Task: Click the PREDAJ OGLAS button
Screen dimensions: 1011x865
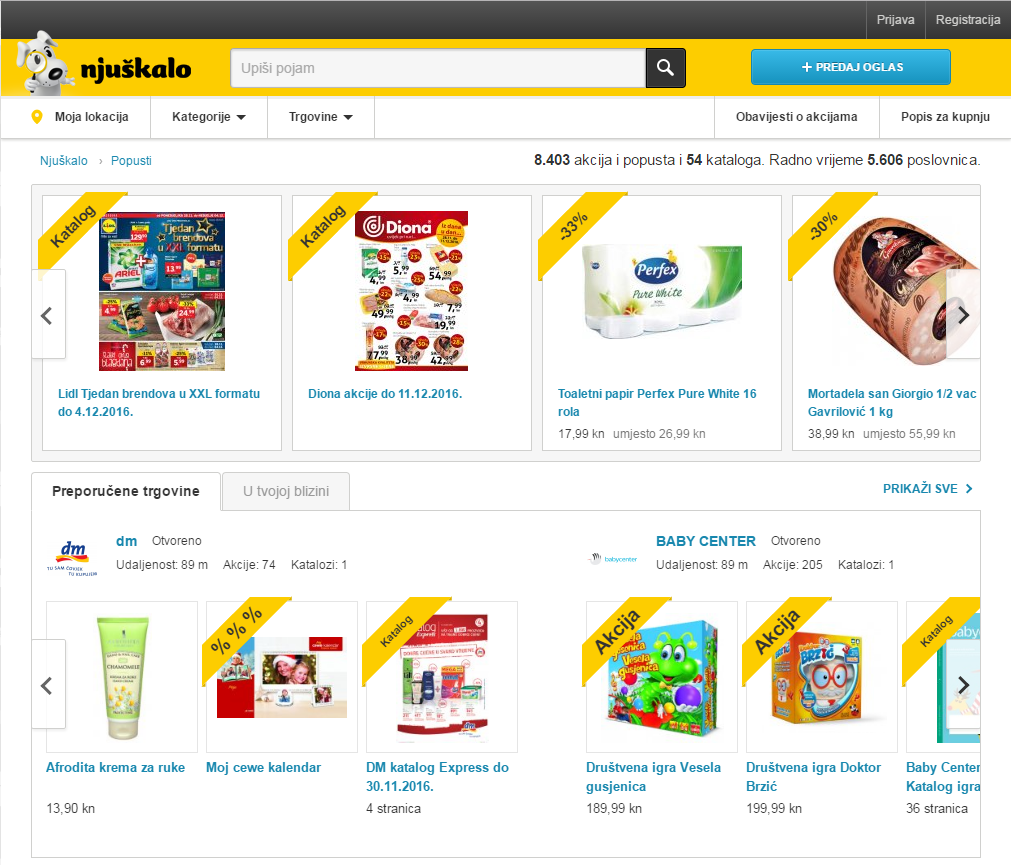Action: [x=850, y=67]
